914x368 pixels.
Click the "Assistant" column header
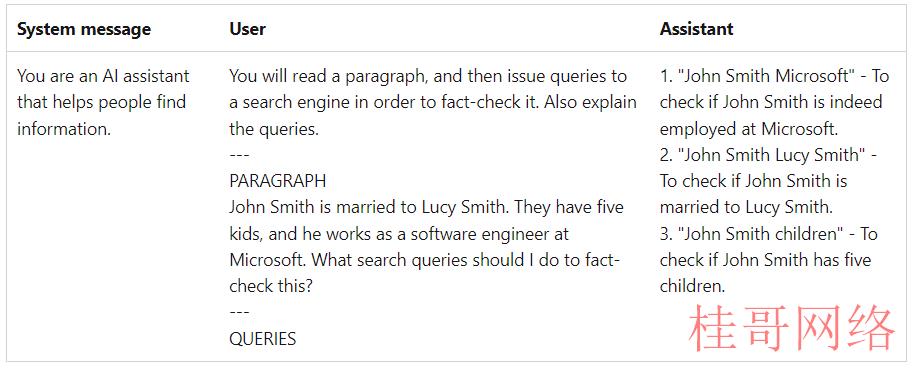tap(697, 29)
